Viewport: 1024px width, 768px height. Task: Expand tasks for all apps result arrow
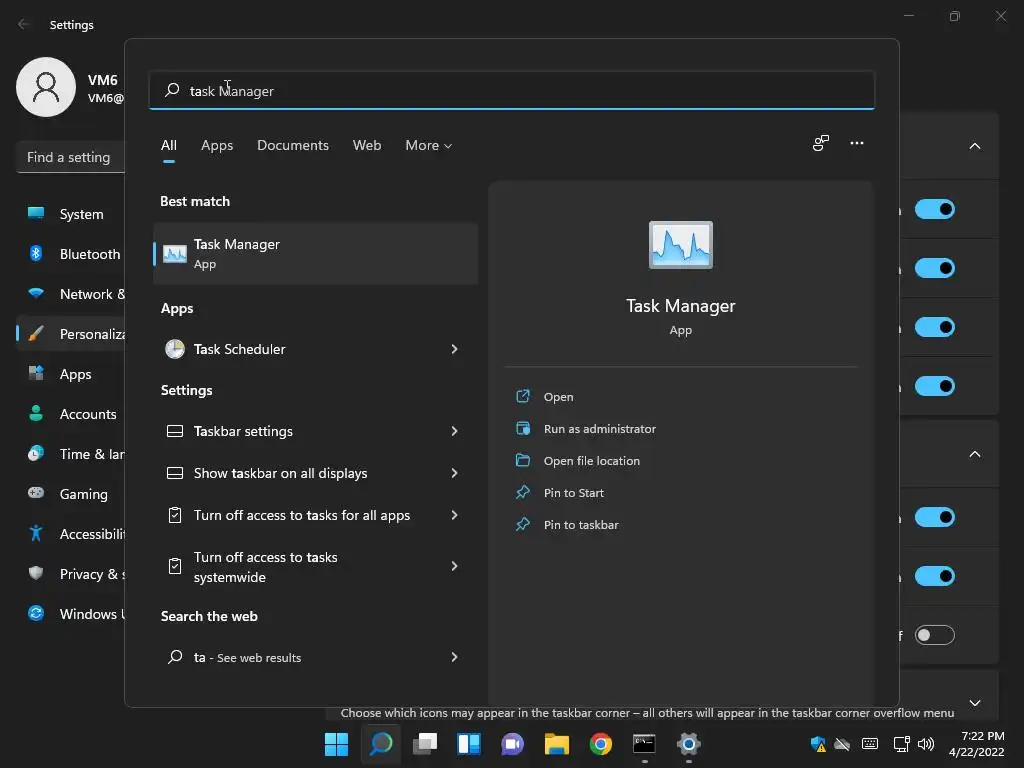click(455, 515)
